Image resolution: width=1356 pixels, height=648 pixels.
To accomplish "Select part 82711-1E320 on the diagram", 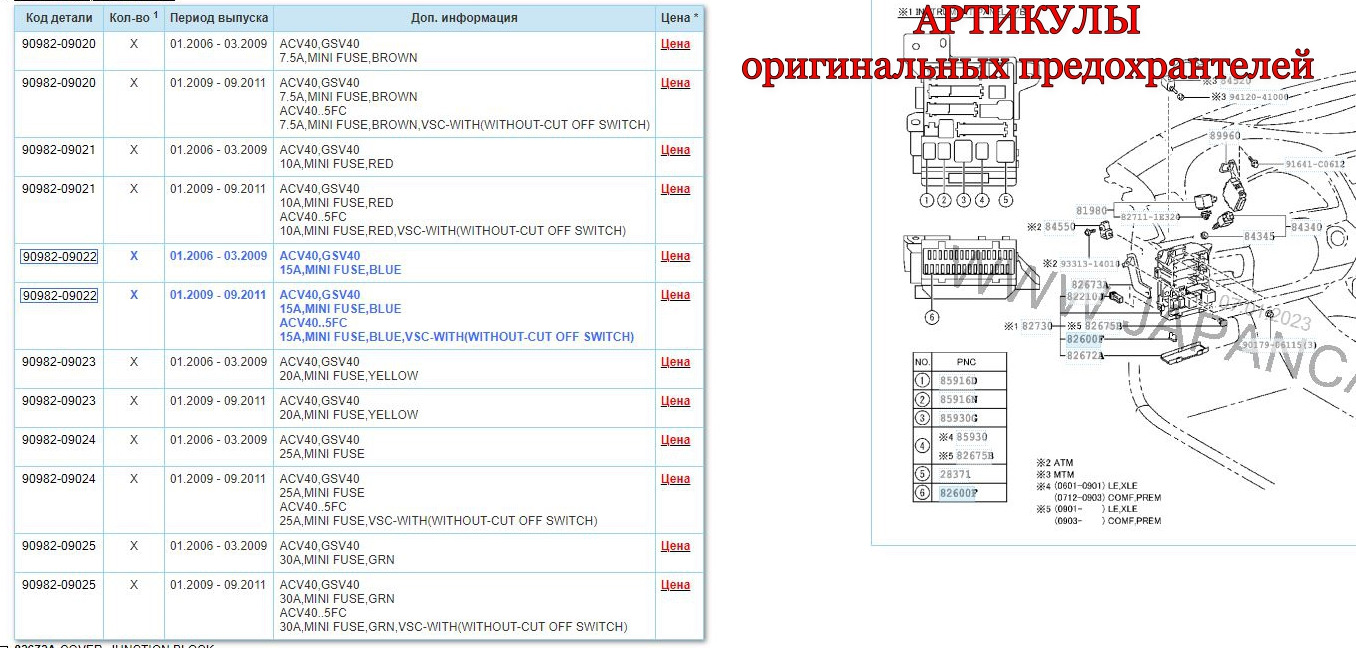I will [1148, 216].
